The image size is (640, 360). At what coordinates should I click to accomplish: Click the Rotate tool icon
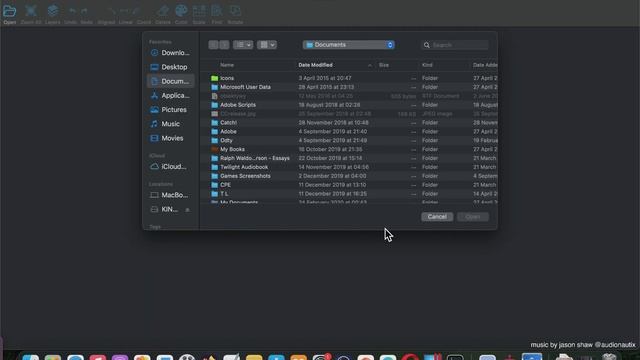pos(235,11)
